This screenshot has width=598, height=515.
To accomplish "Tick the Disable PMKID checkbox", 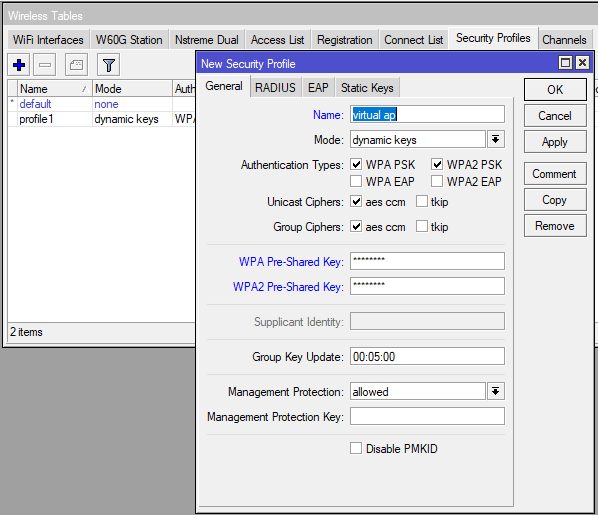I will tap(356, 448).
